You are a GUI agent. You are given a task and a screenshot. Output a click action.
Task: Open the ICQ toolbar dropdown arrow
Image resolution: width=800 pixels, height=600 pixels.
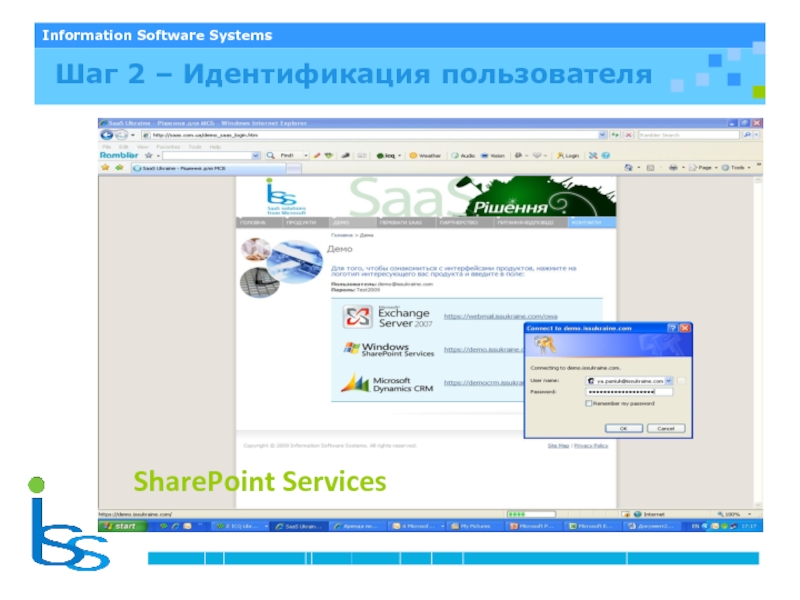tap(399, 156)
